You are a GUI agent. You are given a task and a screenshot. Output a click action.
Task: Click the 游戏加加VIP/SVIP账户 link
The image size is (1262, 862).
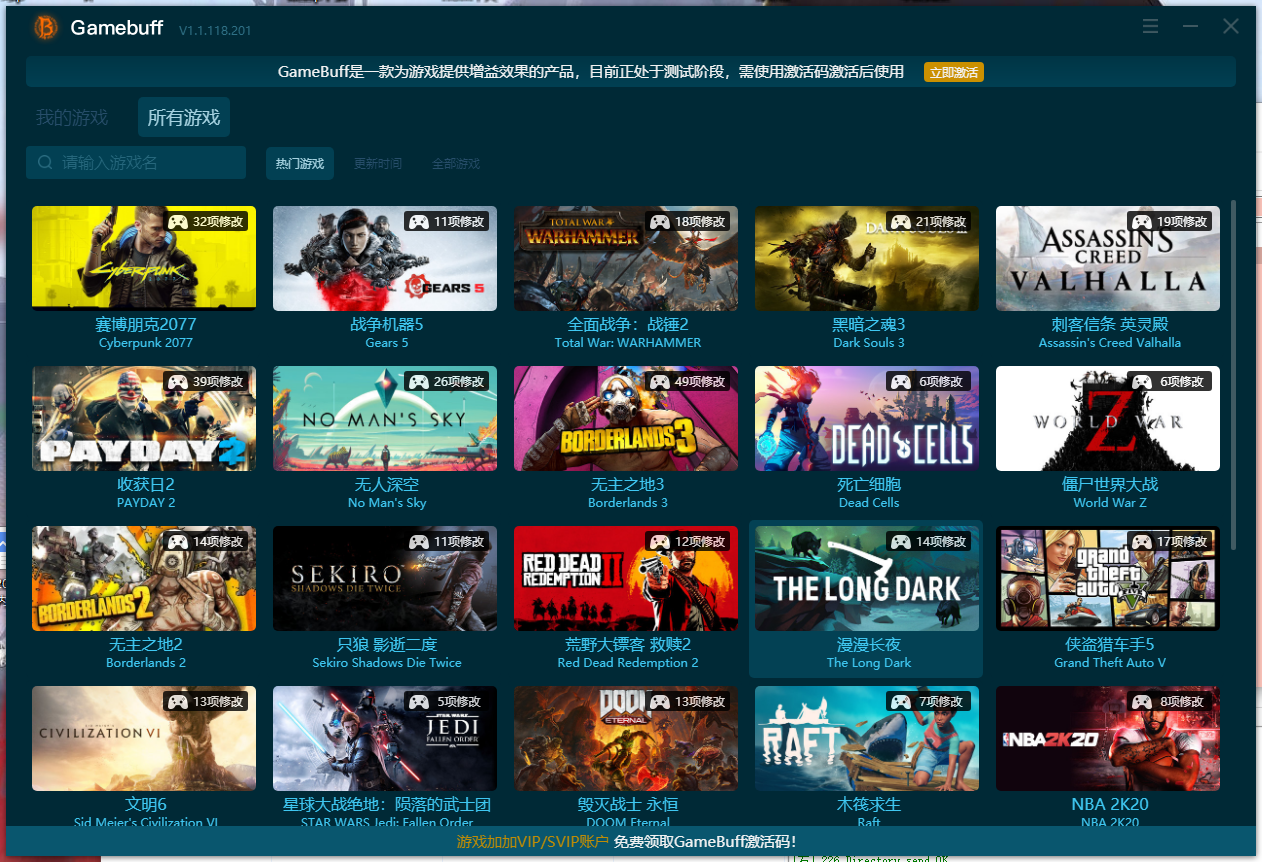pos(532,841)
